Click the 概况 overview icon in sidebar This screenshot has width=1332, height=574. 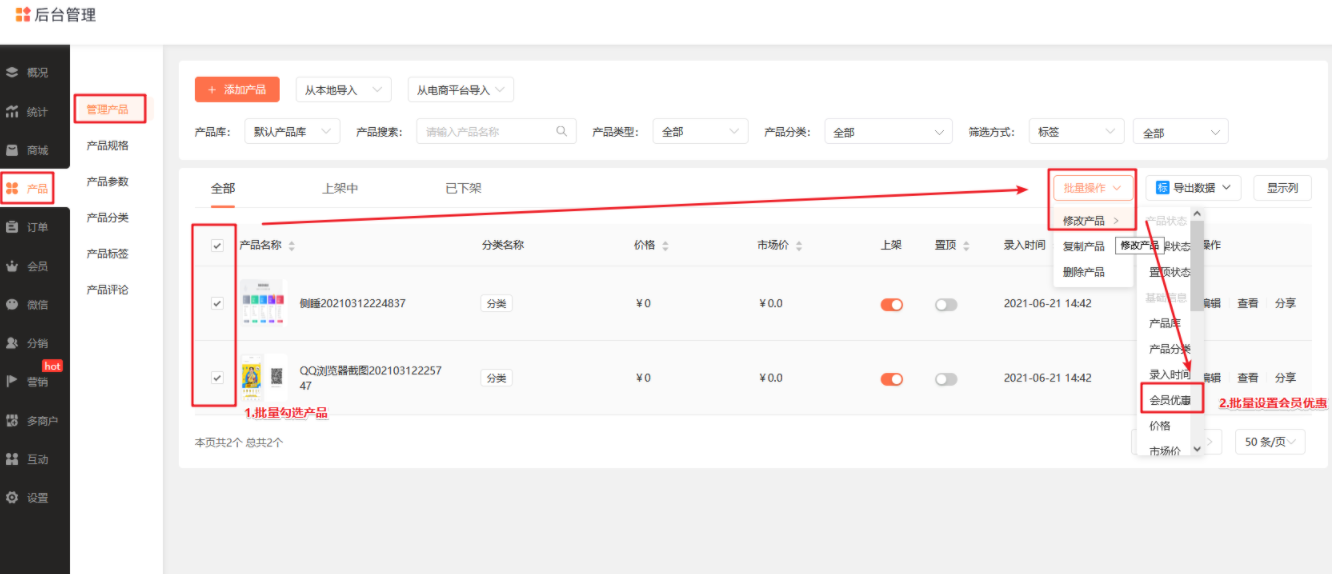pyautogui.click(x=12, y=72)
